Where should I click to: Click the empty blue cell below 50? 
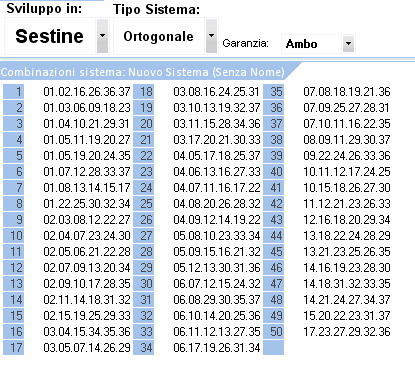(274, 348)
